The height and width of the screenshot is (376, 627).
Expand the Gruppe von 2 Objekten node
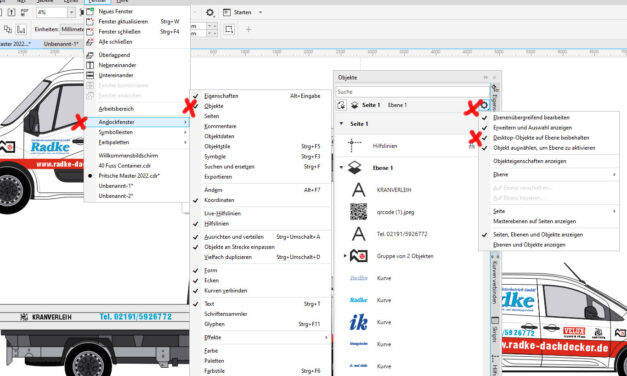pos(345,255)
